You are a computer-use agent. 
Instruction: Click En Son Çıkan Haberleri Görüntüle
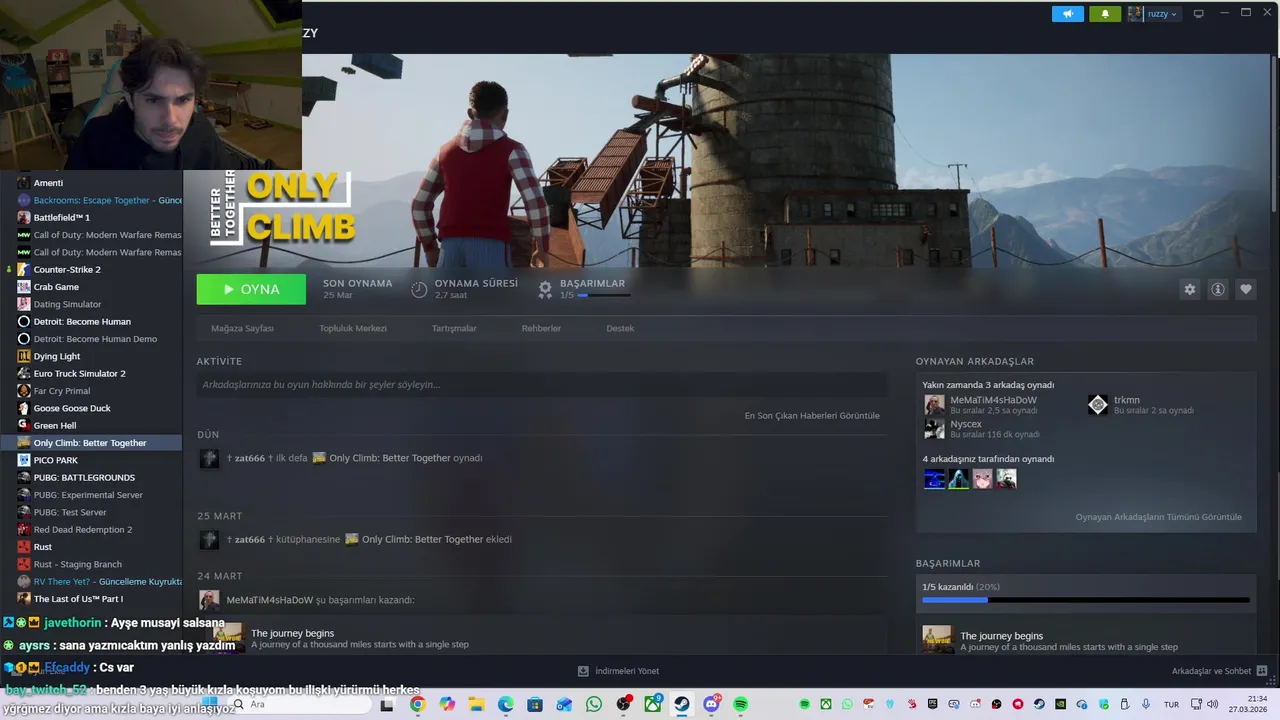(812, 415)
